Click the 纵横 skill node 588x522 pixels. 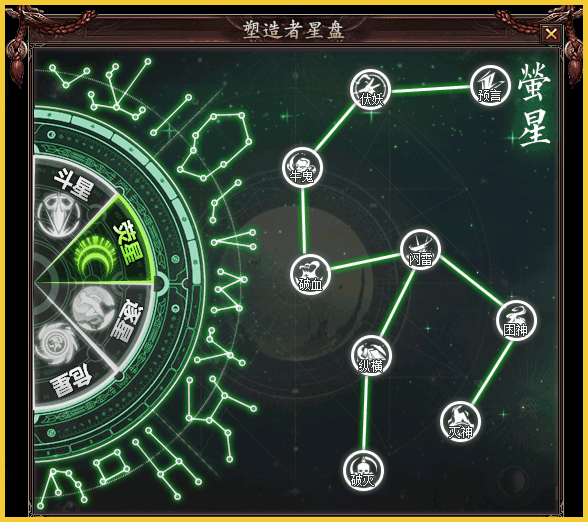point(371,356)
